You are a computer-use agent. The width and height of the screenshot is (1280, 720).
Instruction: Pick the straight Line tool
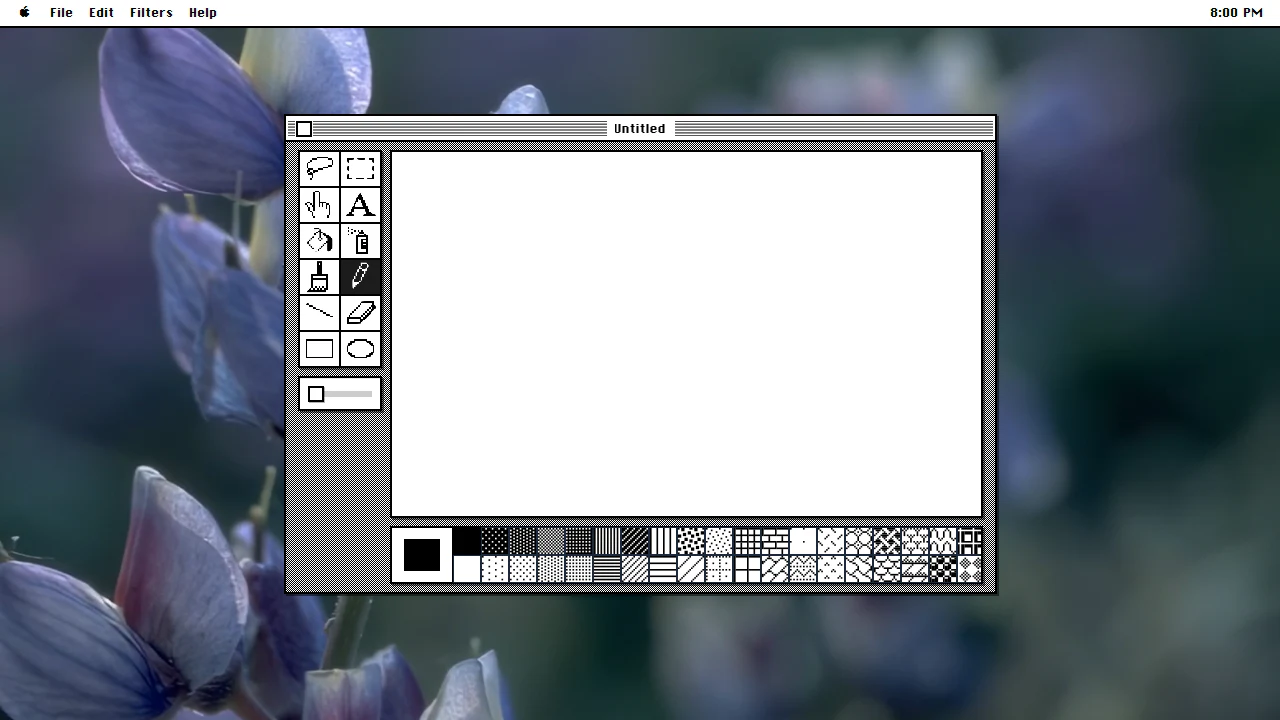(320, 313)
